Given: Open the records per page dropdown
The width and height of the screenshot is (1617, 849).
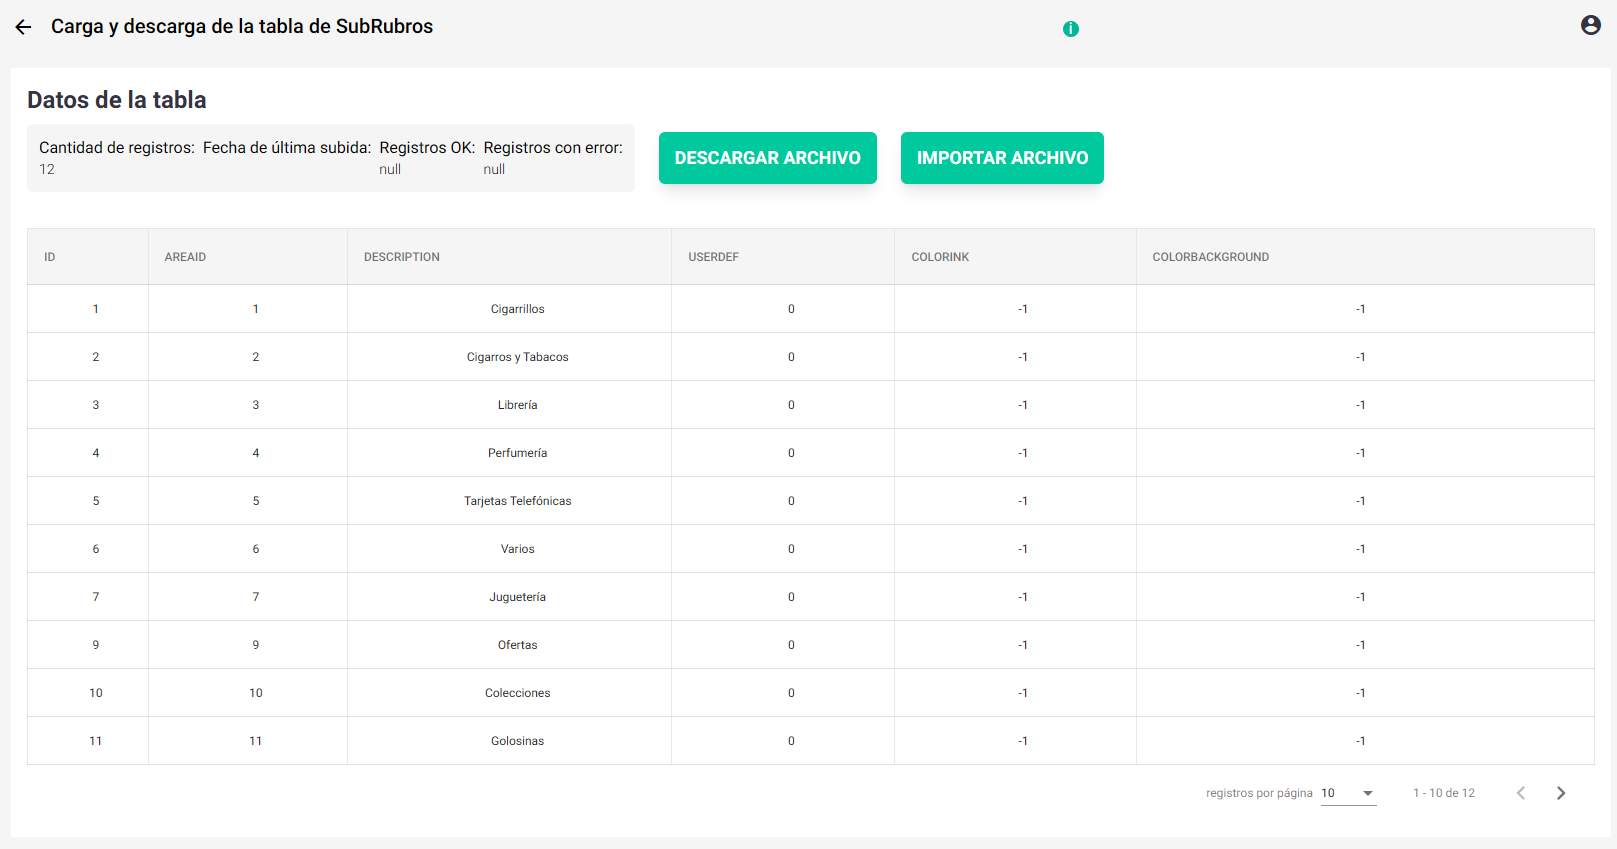Looking at the screenshot, I should tap(1349, 793).
